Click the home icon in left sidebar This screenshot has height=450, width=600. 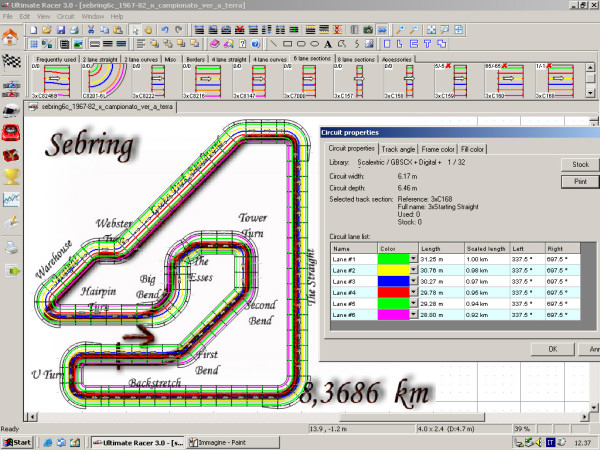(11, 38)
